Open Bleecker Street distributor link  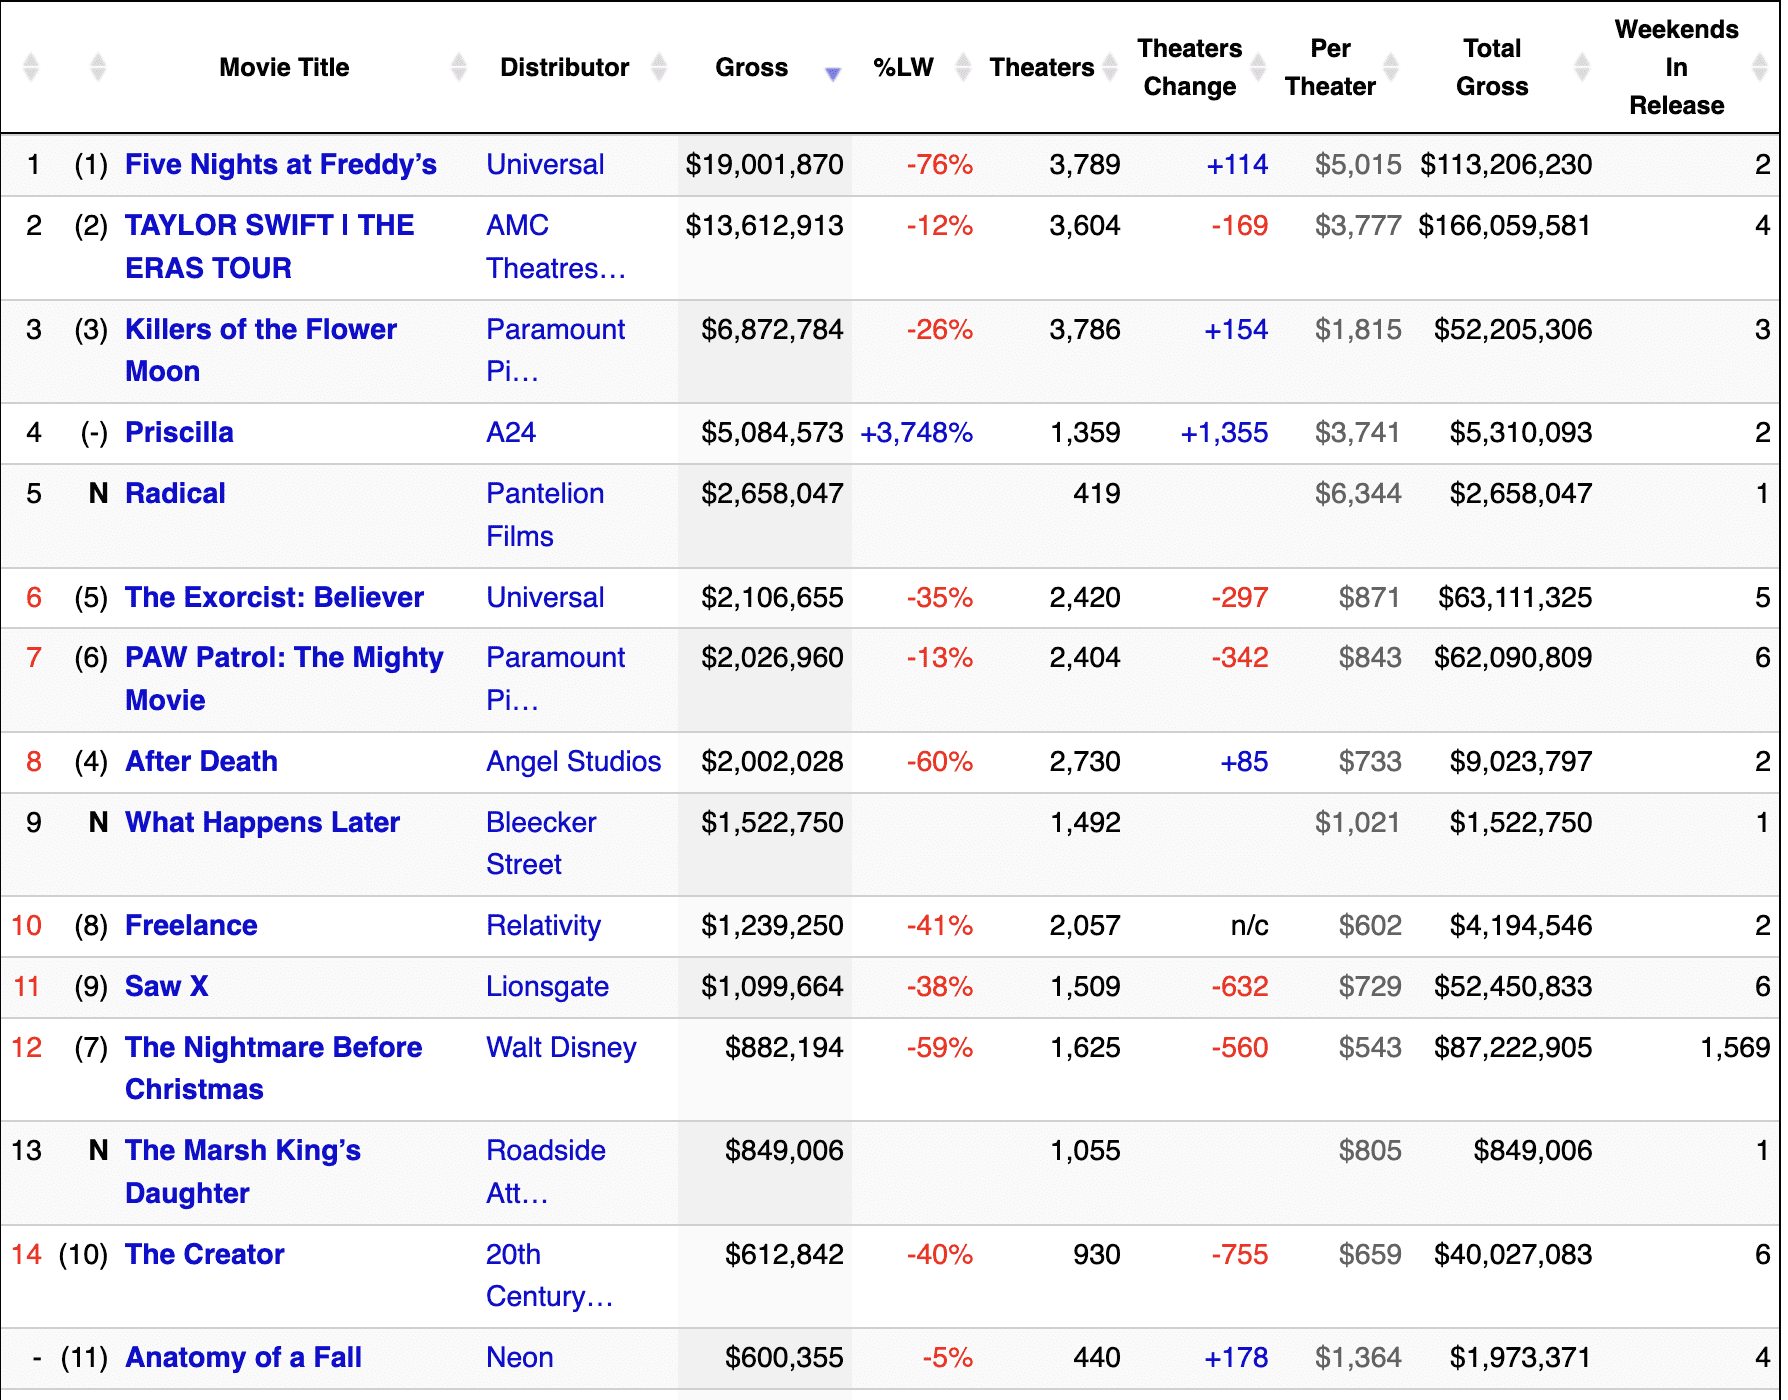pos(541,843)
